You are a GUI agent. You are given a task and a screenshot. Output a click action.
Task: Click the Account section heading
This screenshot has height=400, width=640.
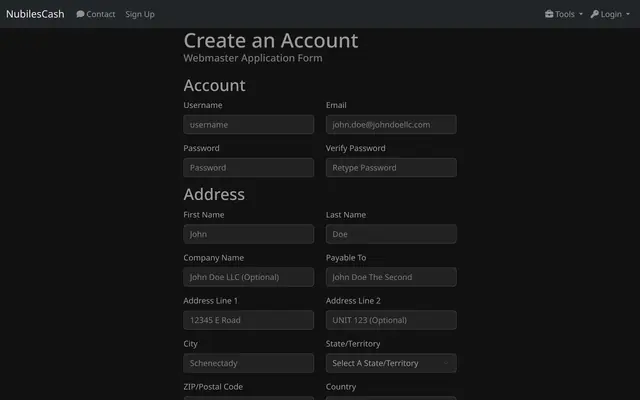pos(214,86)
